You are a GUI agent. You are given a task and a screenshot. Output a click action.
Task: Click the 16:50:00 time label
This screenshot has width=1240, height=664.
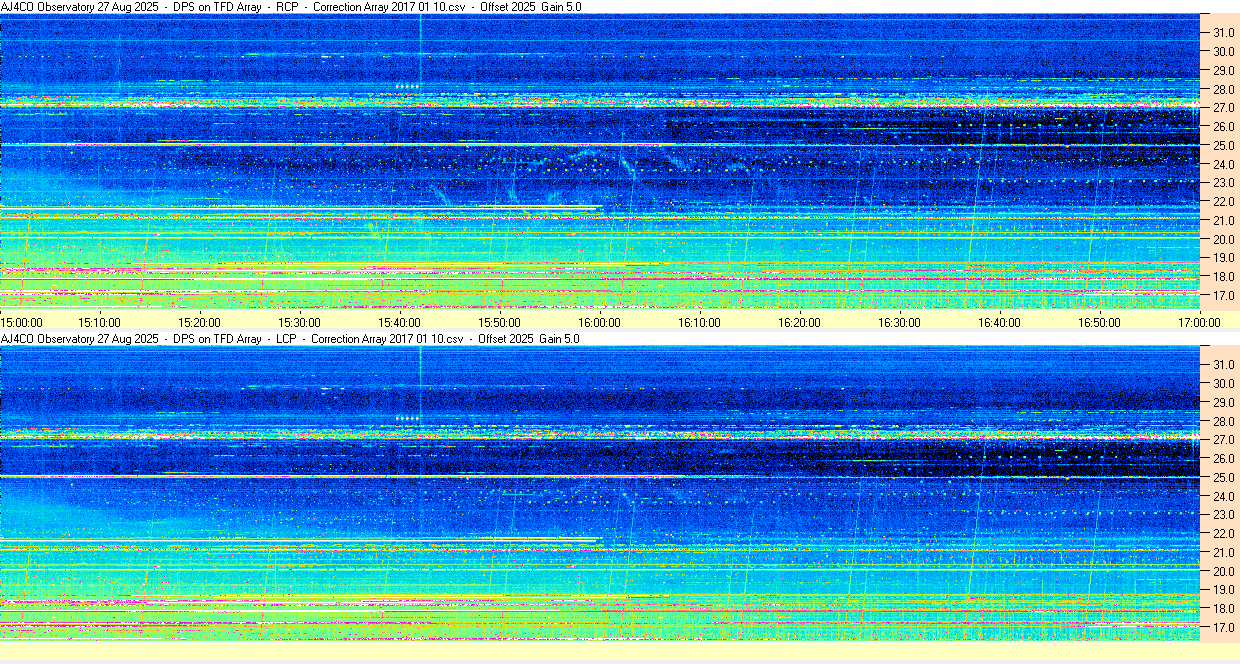click(x=1100, y=322)
